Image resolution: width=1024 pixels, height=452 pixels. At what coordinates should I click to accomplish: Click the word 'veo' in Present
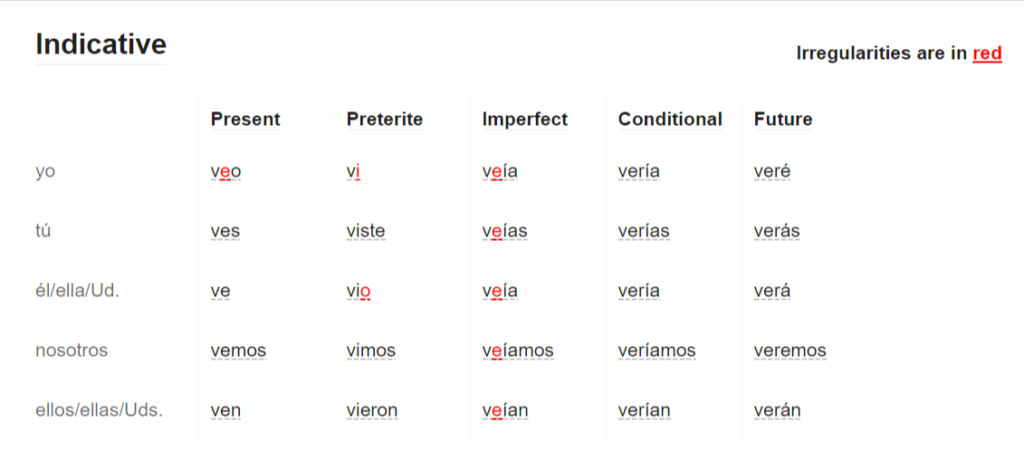[x=226, y=172]
